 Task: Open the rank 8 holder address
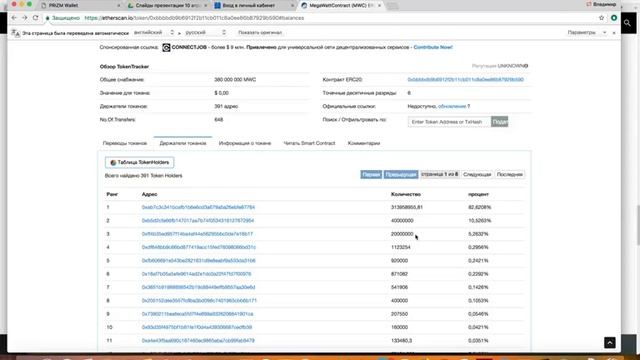(199, 300)
